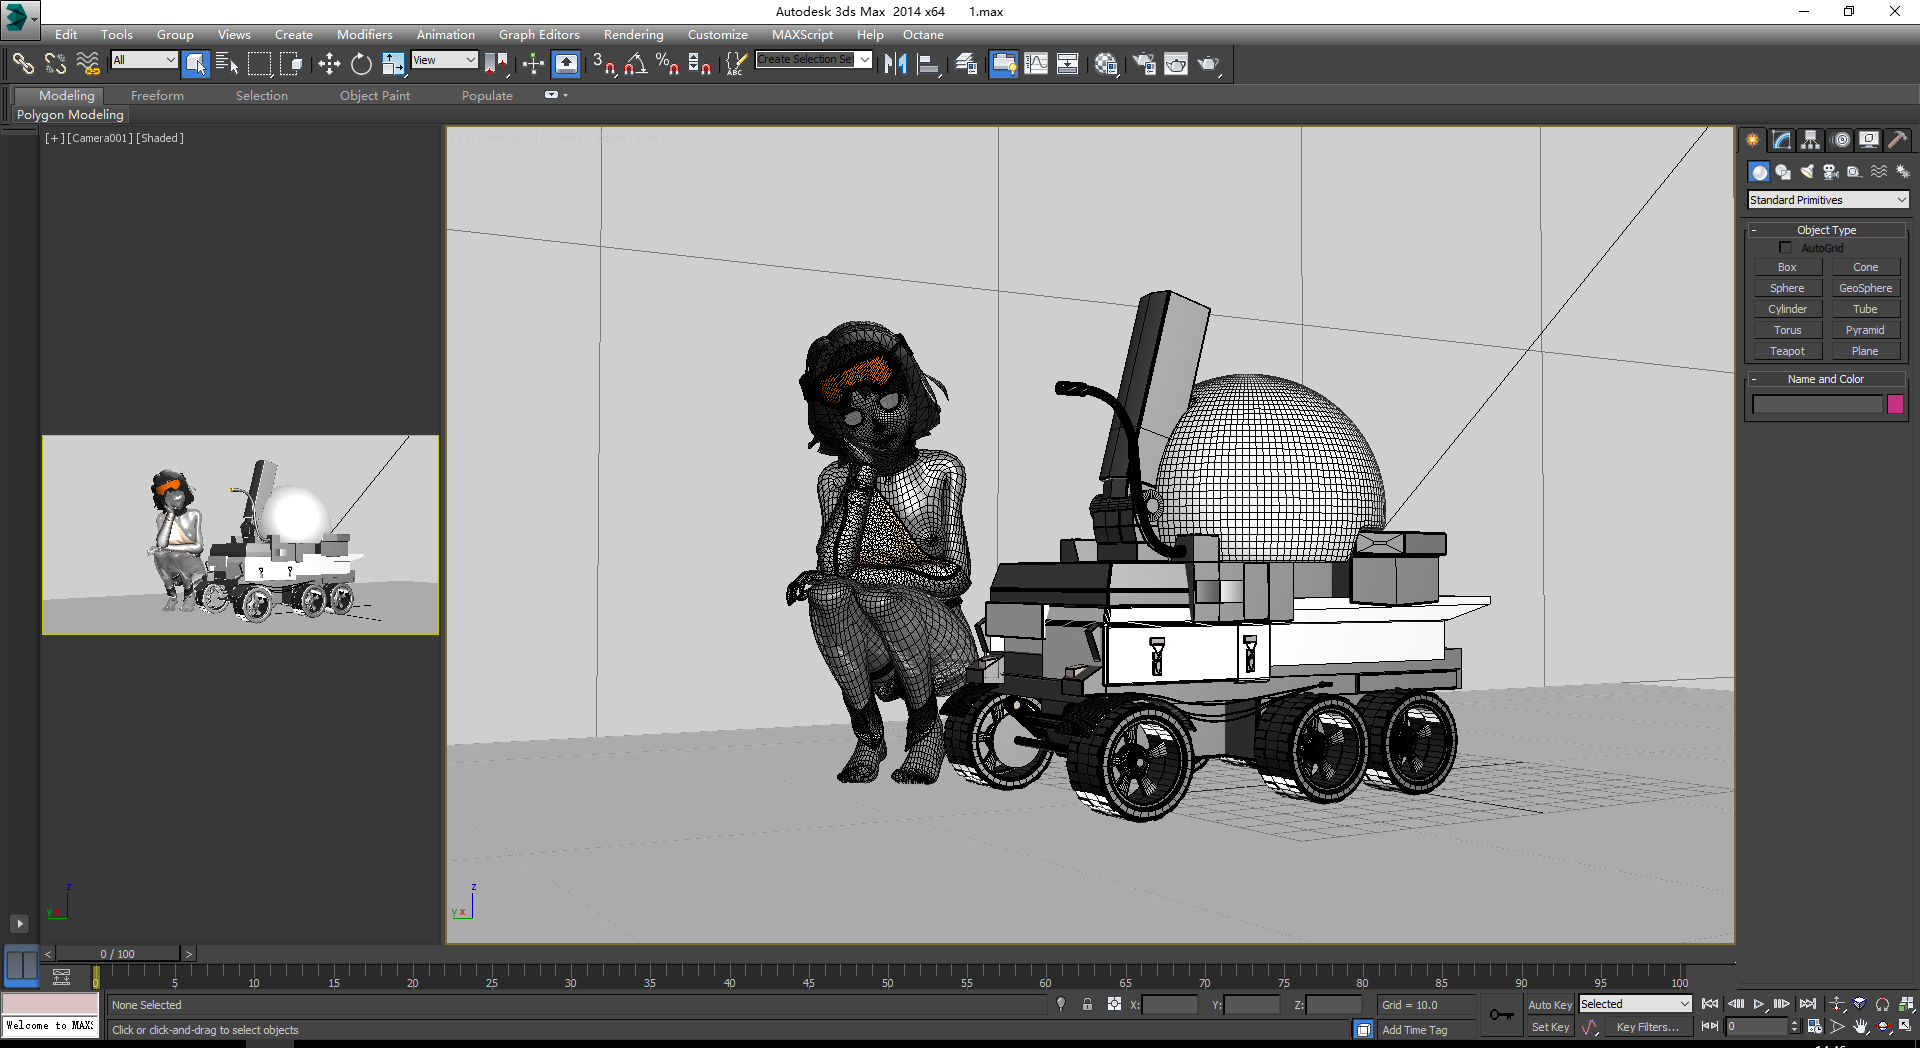
Task: Click the Select by Name icon
Action: 227,64
